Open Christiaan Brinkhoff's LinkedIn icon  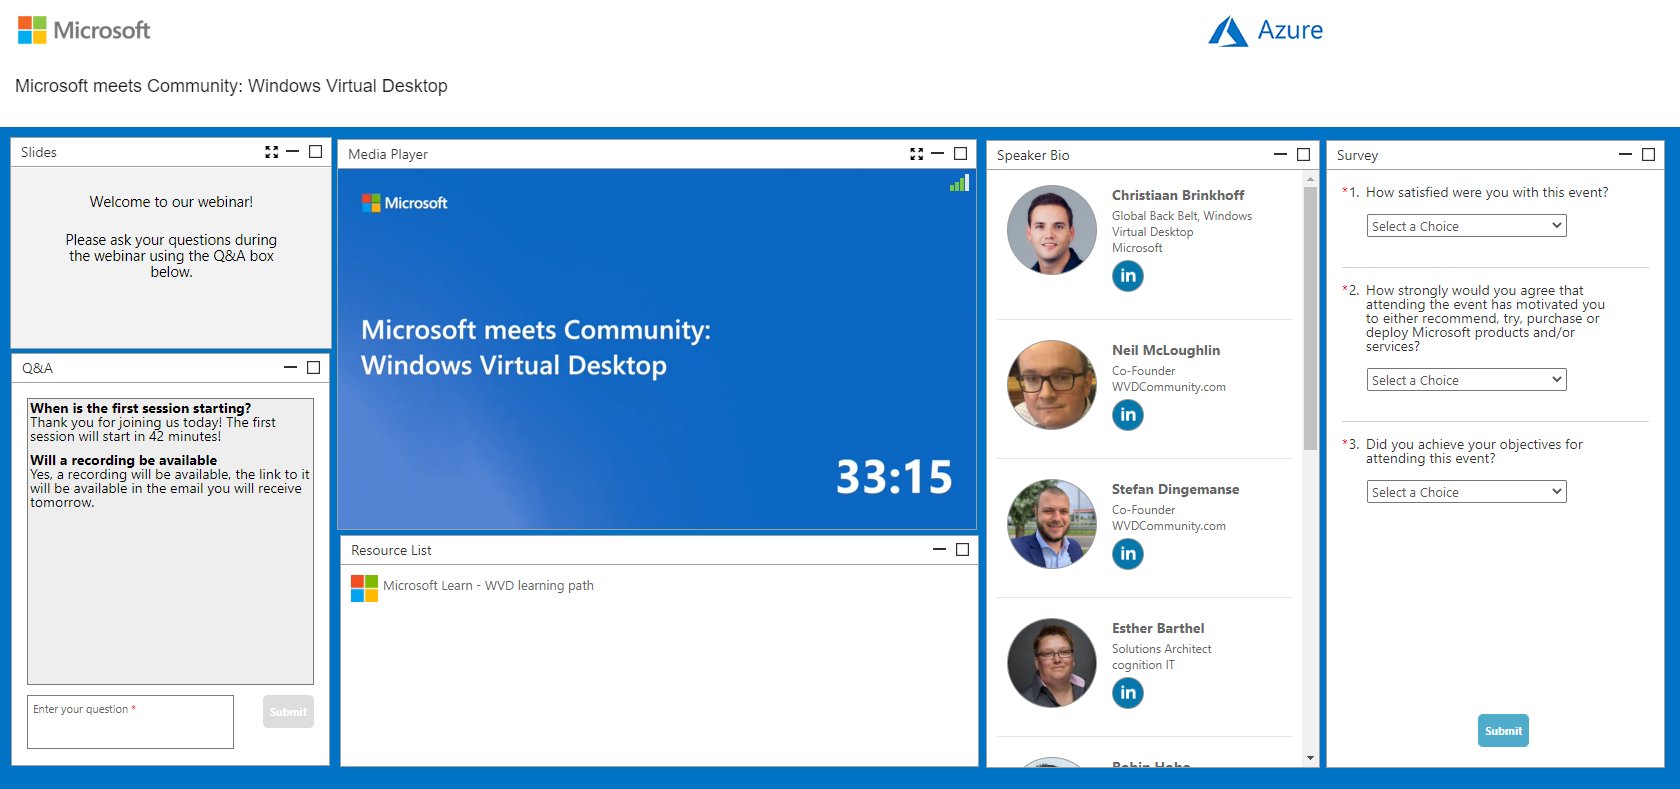pyautogui.click(x=1128, y=276)
